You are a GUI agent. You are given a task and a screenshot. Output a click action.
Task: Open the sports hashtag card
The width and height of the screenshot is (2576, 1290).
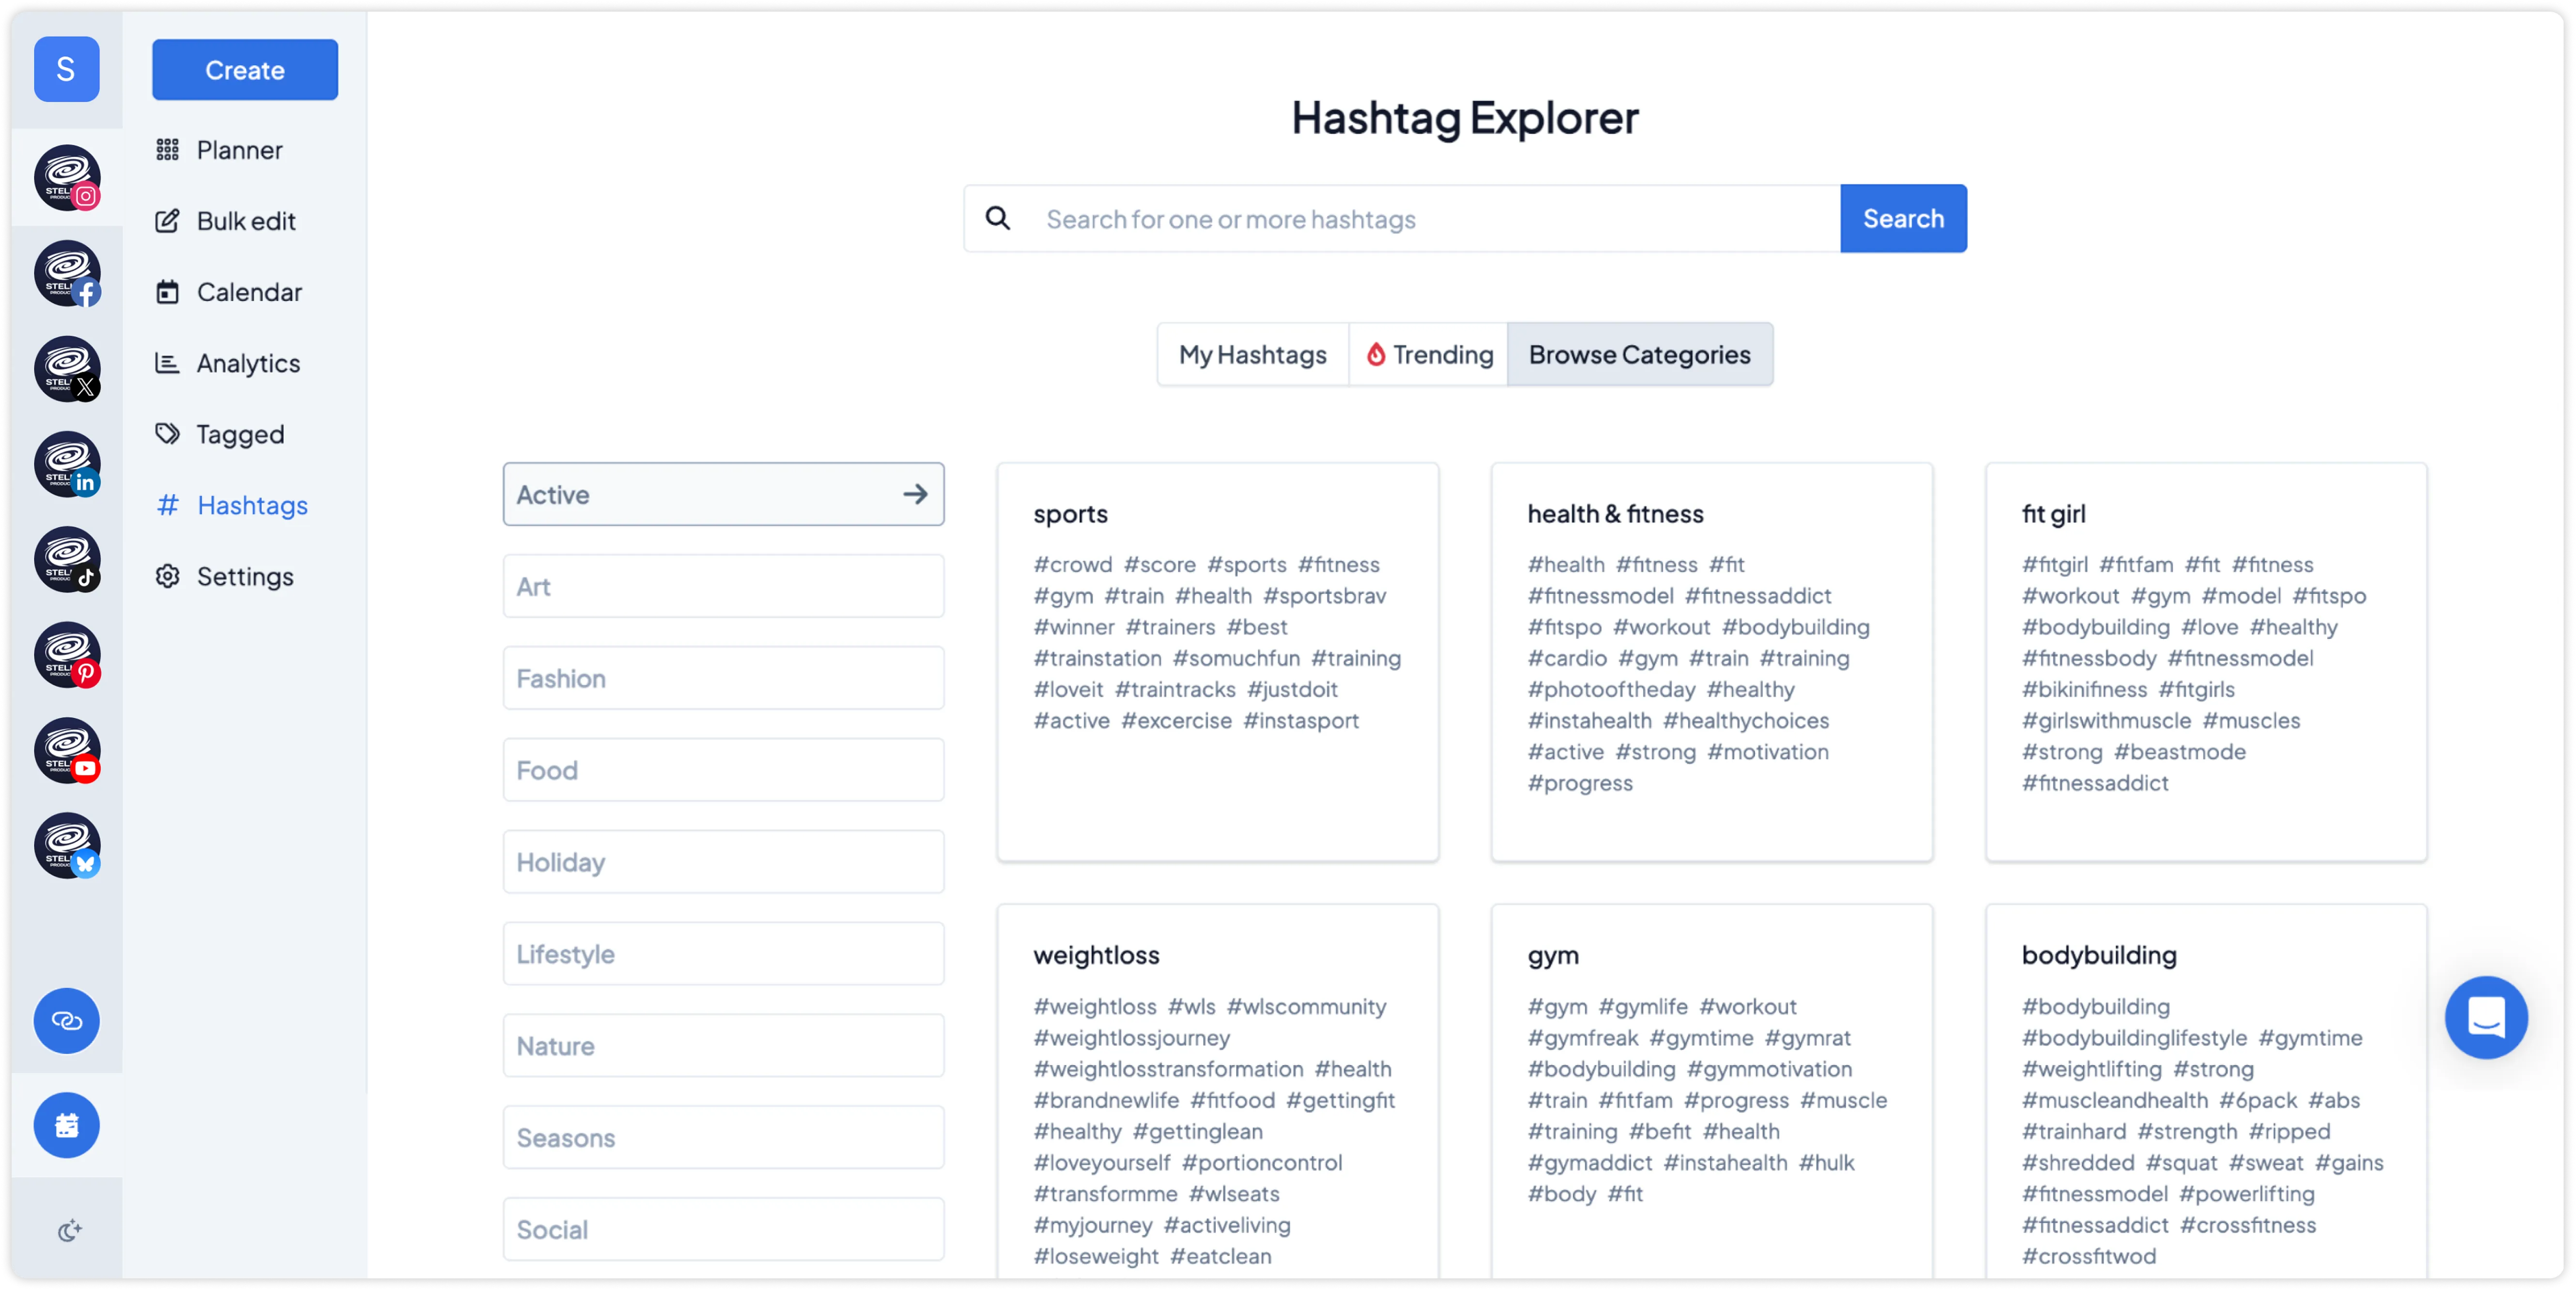click(1217, 661)
